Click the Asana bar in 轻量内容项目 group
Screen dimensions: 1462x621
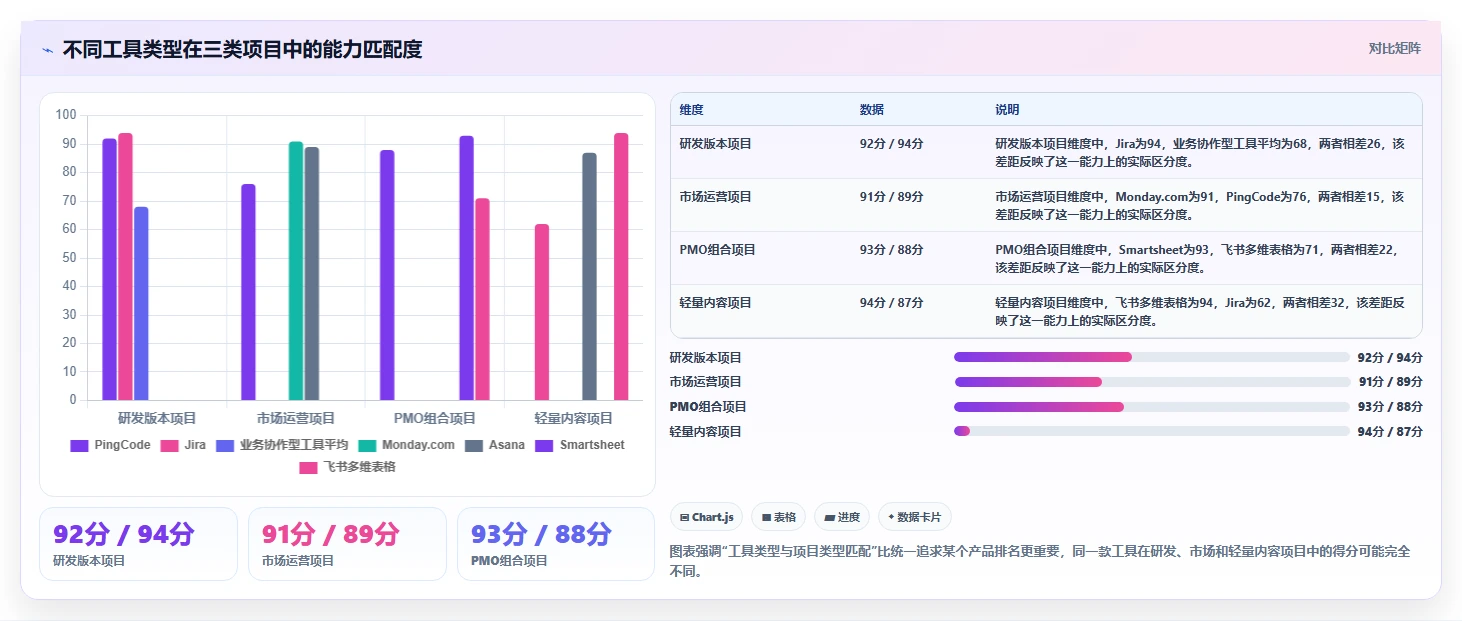click(589, 277)
